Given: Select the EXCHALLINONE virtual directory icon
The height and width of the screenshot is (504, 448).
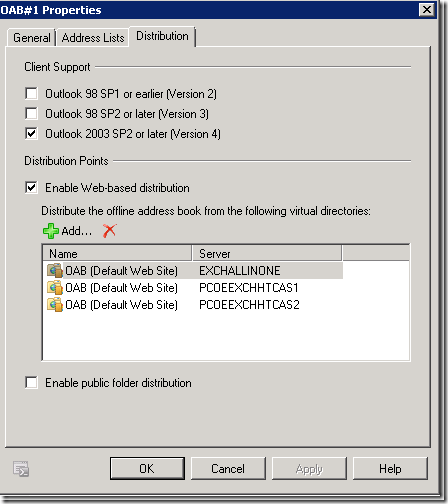Looking at the screenshot, I should 55,270.
